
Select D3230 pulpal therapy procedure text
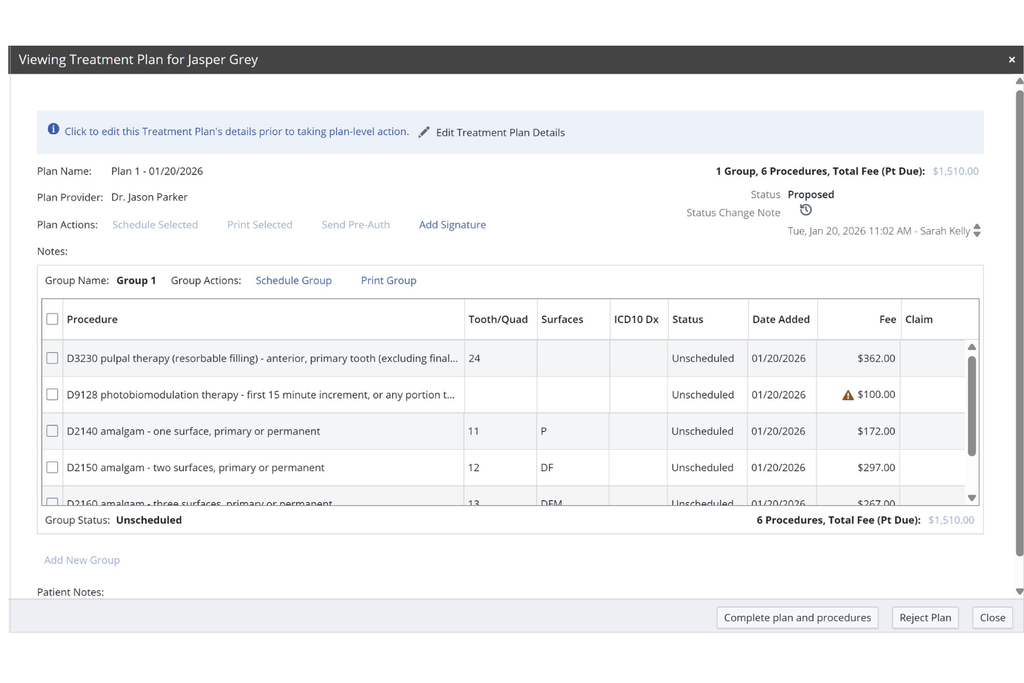click(262, 358)
